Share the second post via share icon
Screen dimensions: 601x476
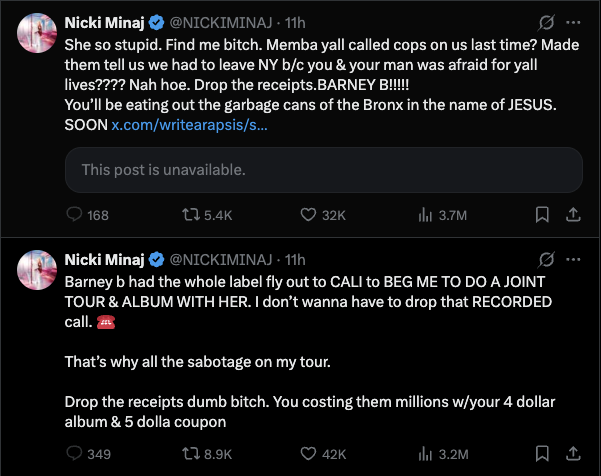[573, 454]
